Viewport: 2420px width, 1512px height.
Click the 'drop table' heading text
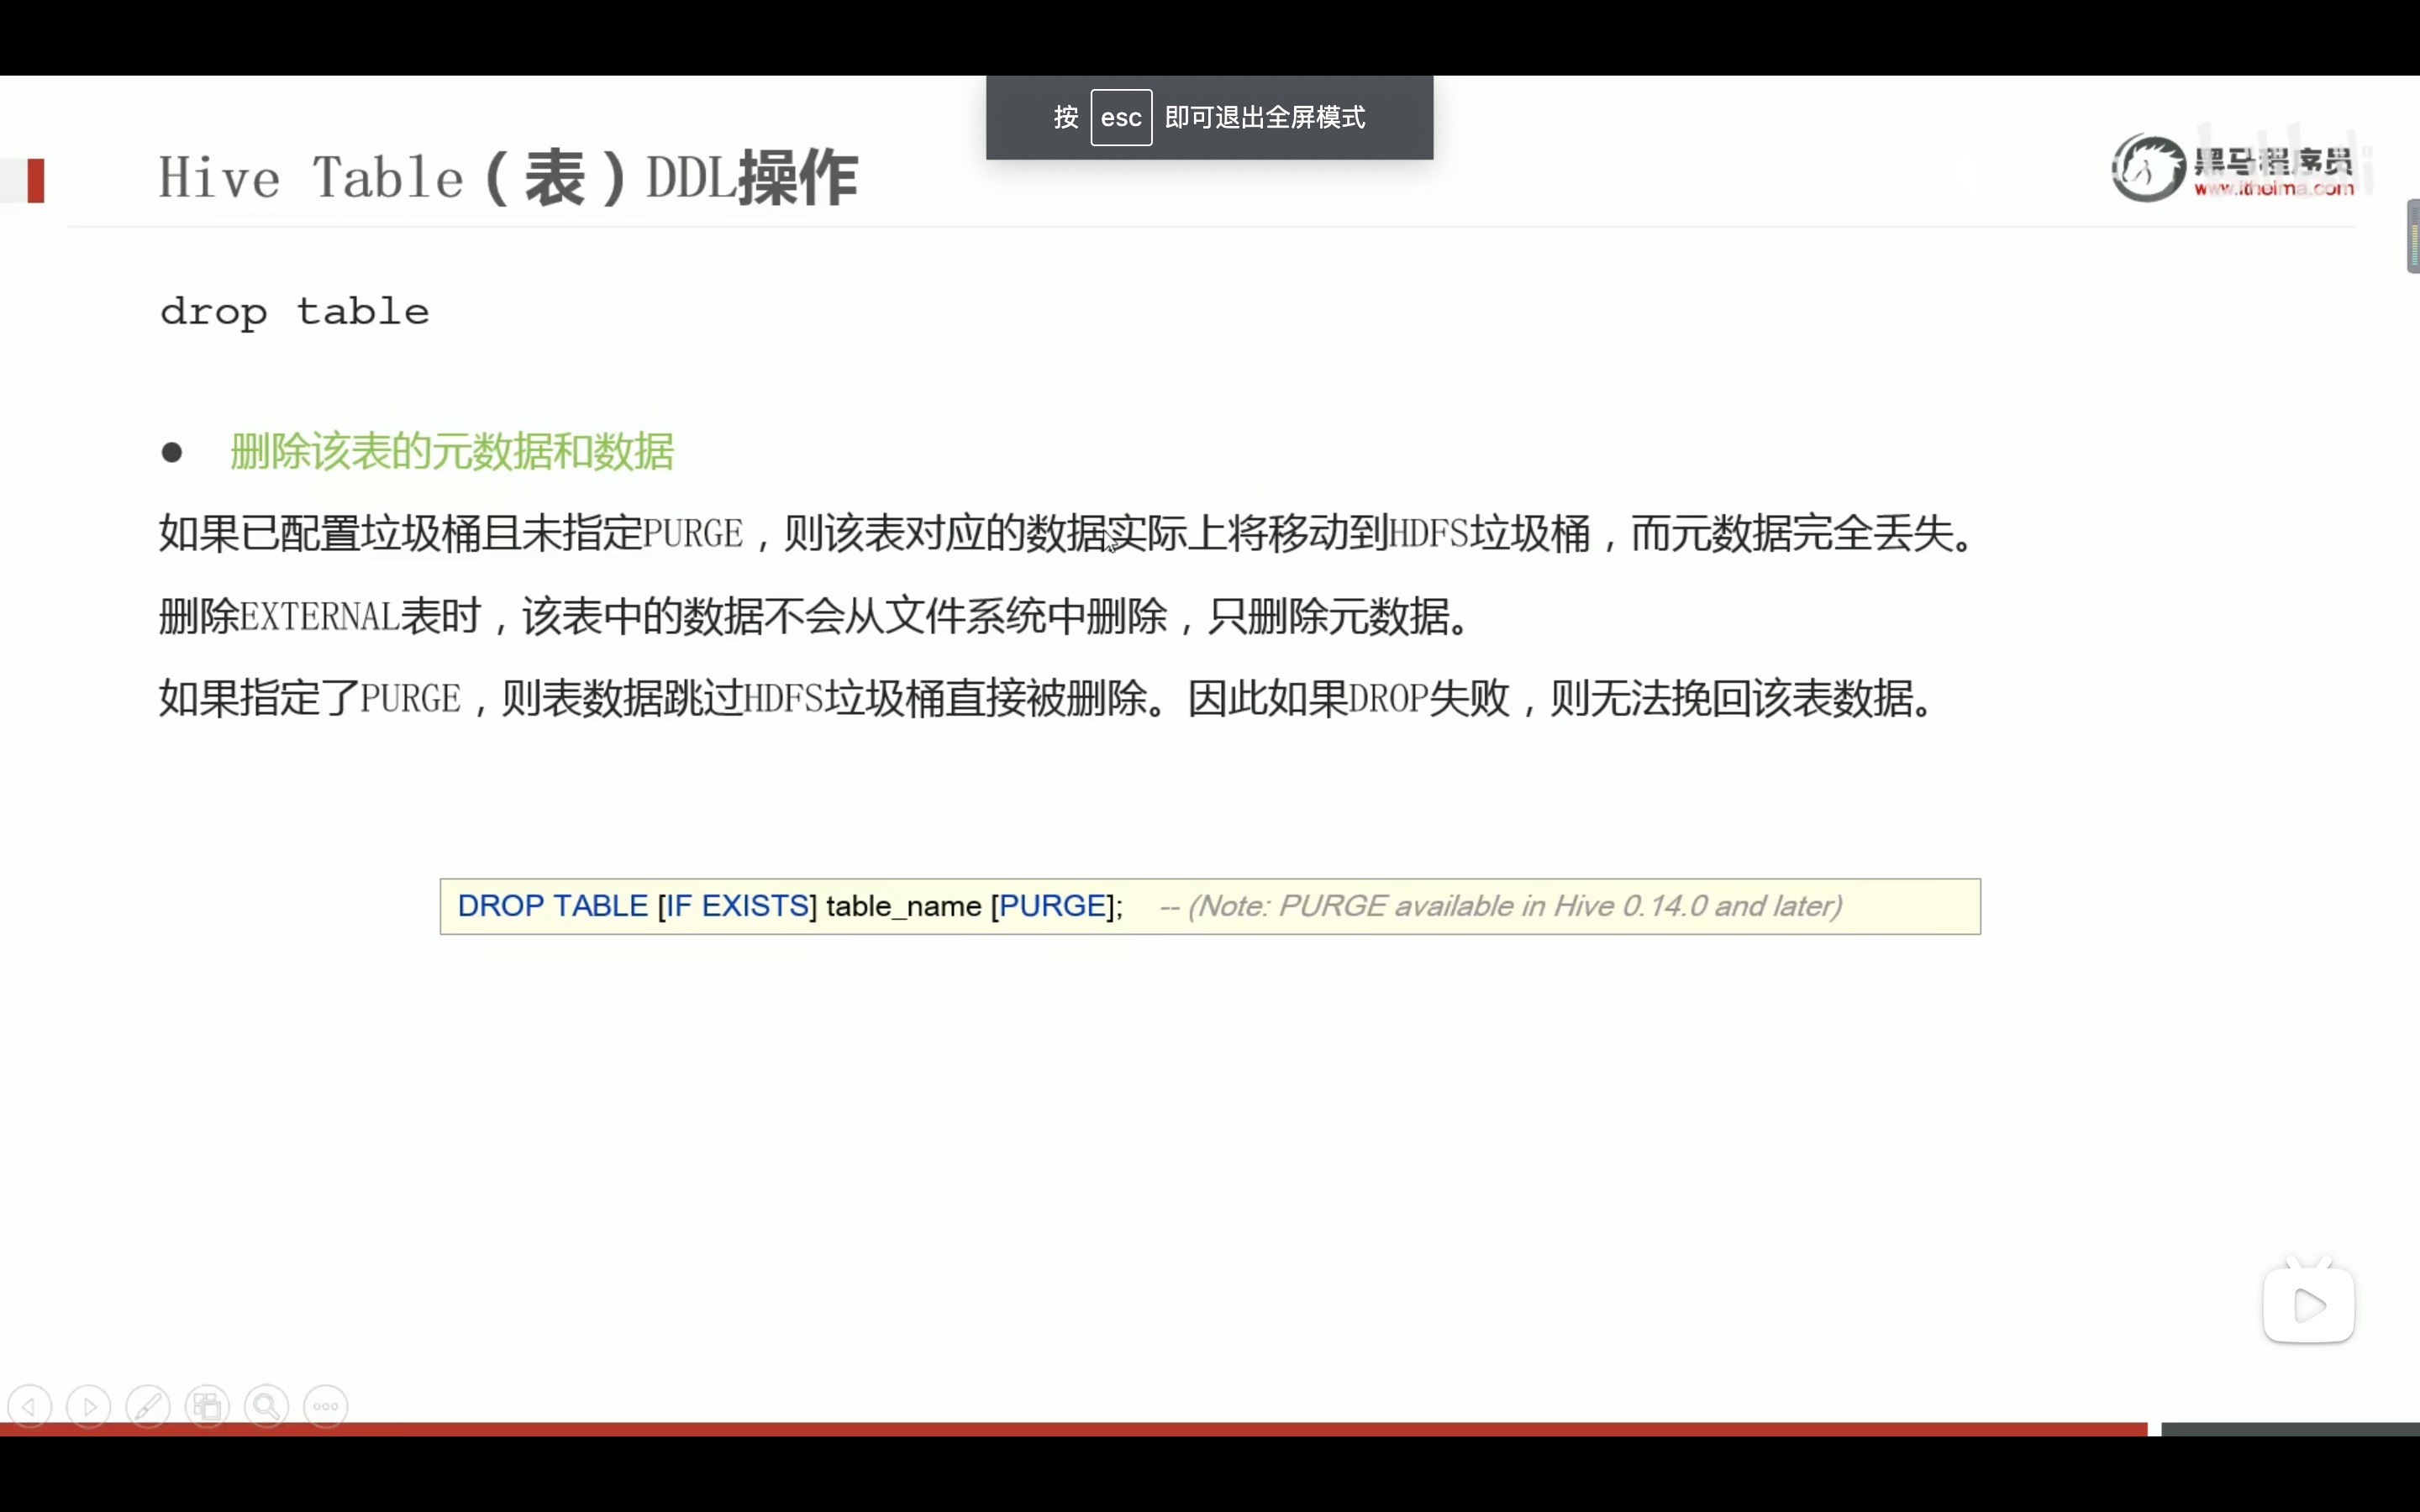coord(294,312)
